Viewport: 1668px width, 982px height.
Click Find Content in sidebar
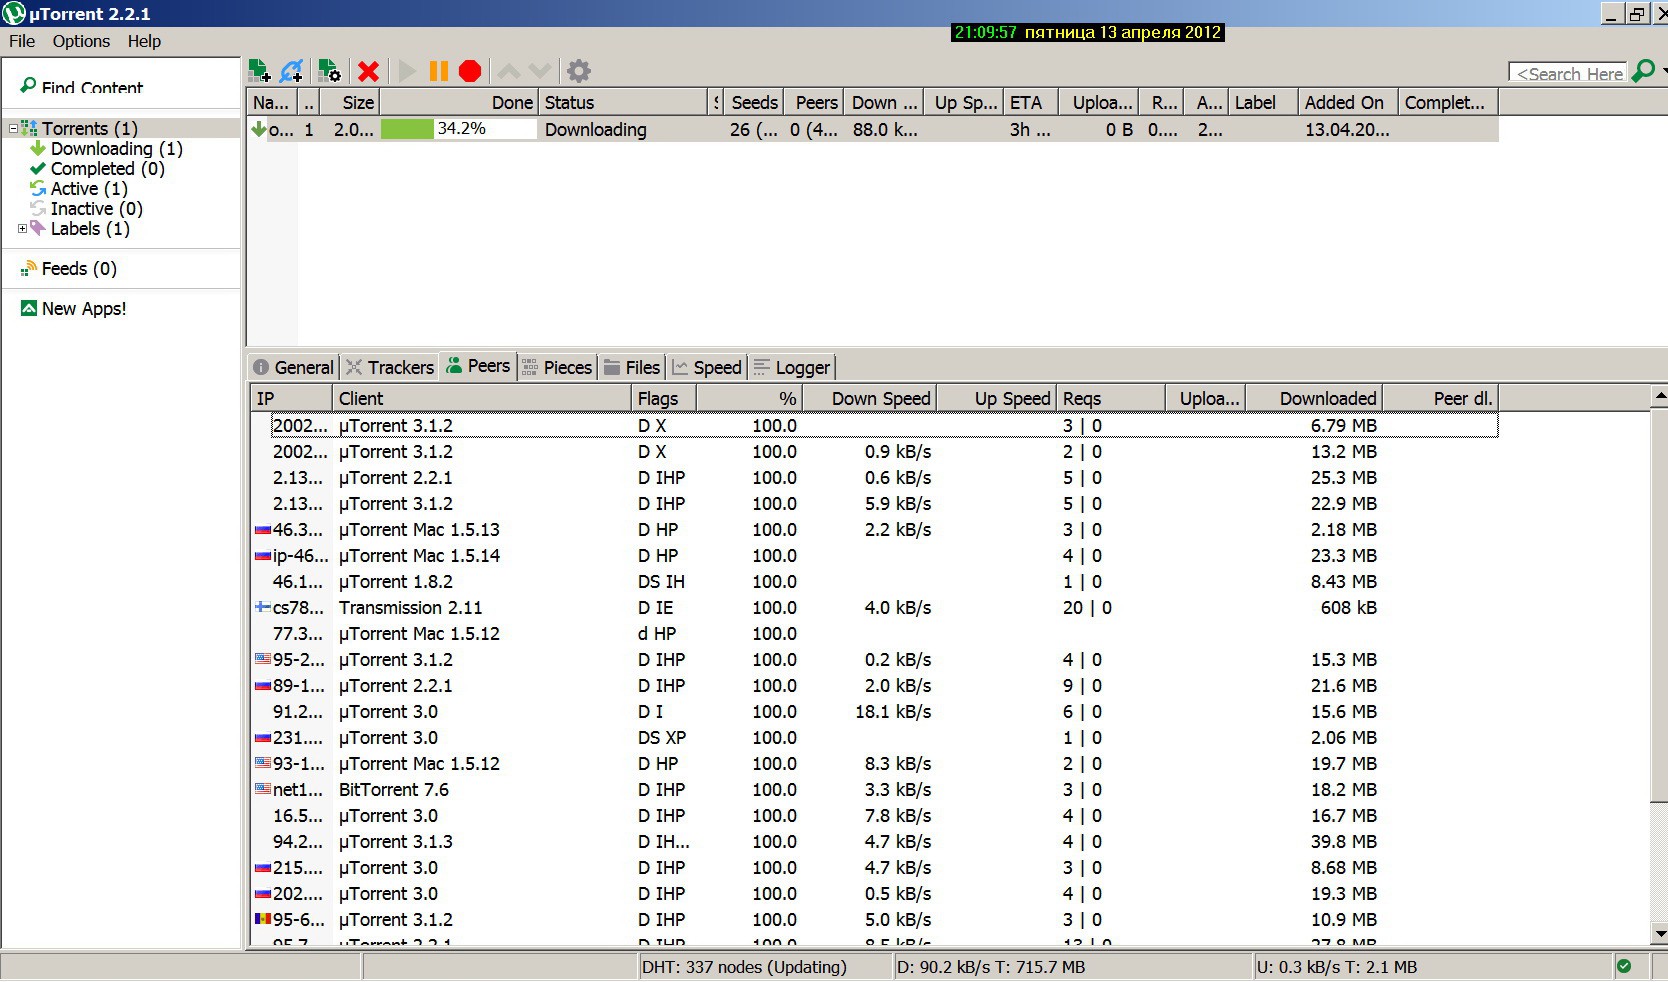click(92, 88)
